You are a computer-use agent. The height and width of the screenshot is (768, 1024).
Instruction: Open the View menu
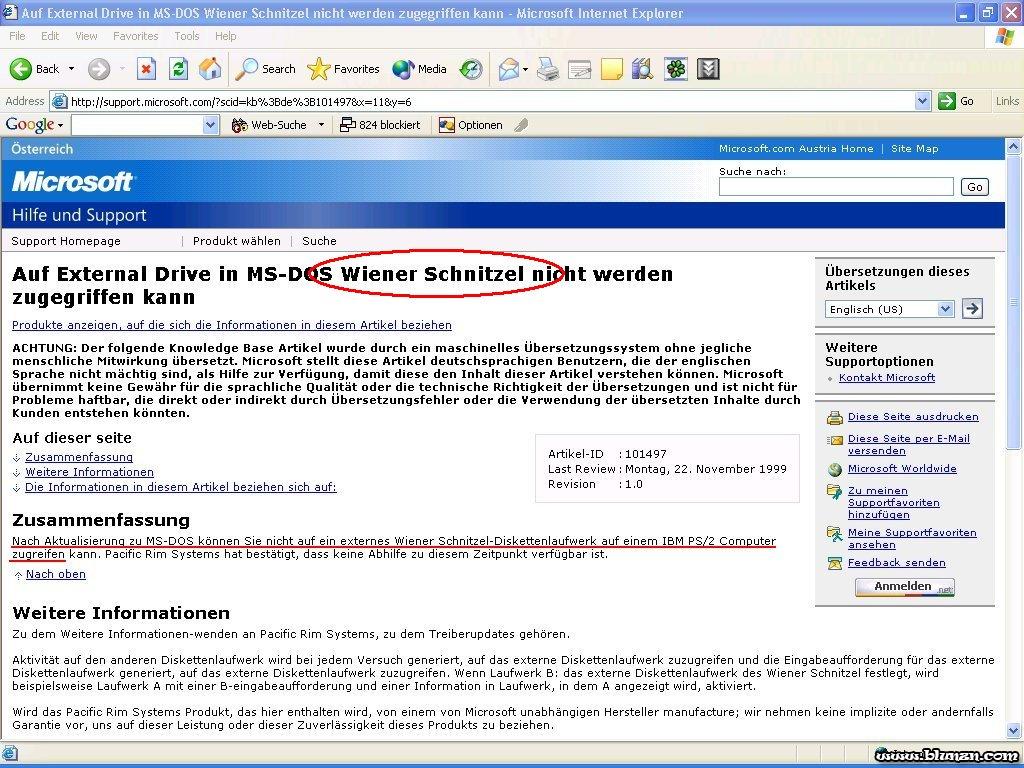[x=86, y=36]
